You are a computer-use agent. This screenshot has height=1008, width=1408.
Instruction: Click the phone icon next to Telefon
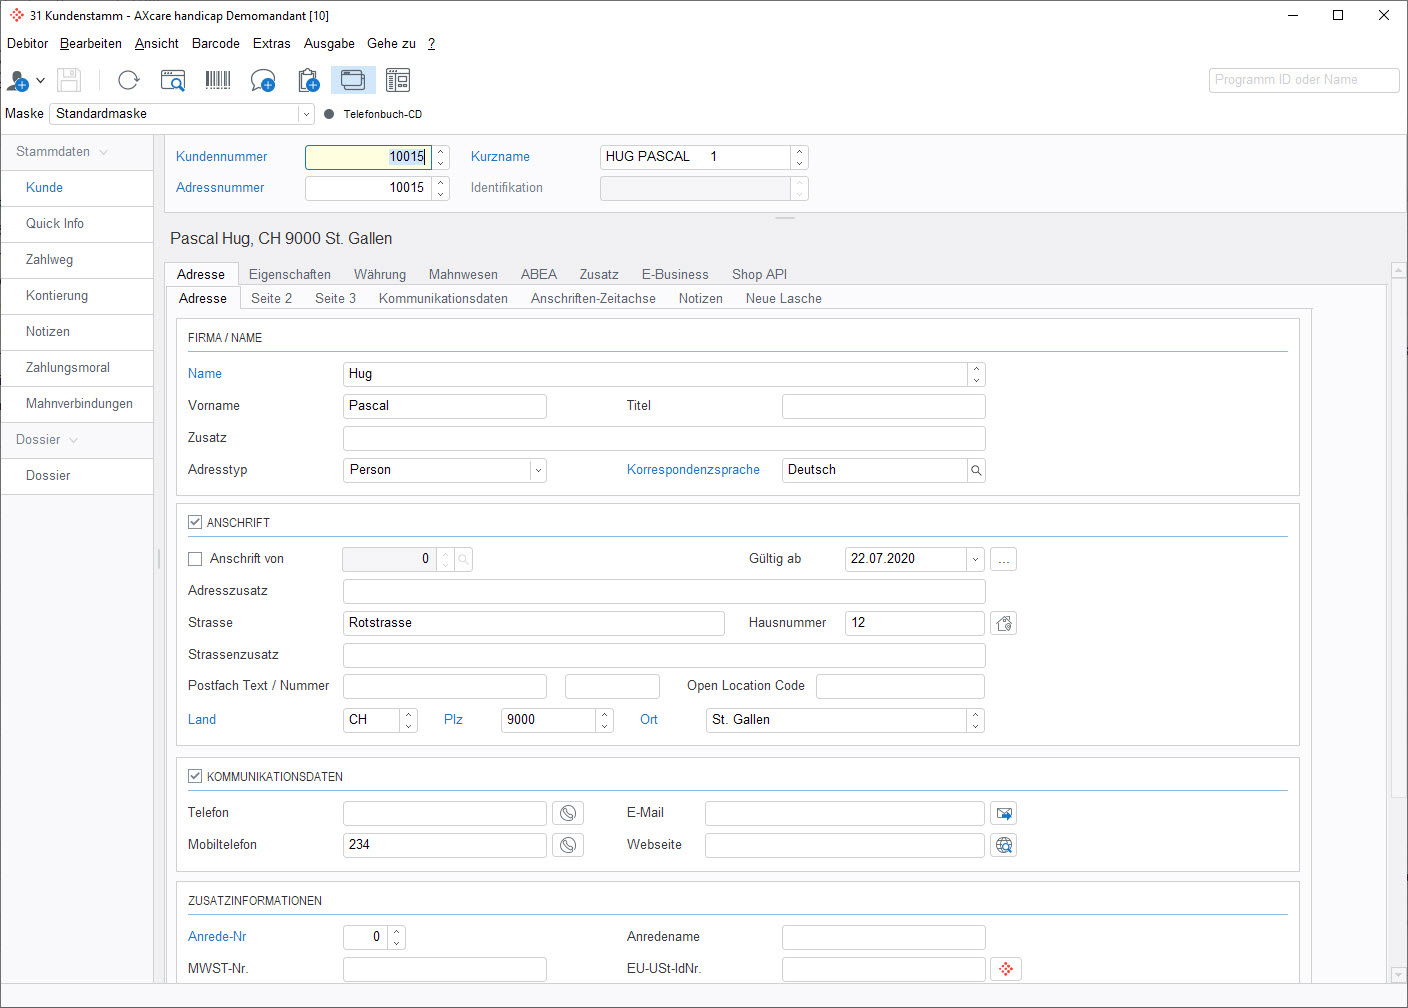[x=568, y=813]
